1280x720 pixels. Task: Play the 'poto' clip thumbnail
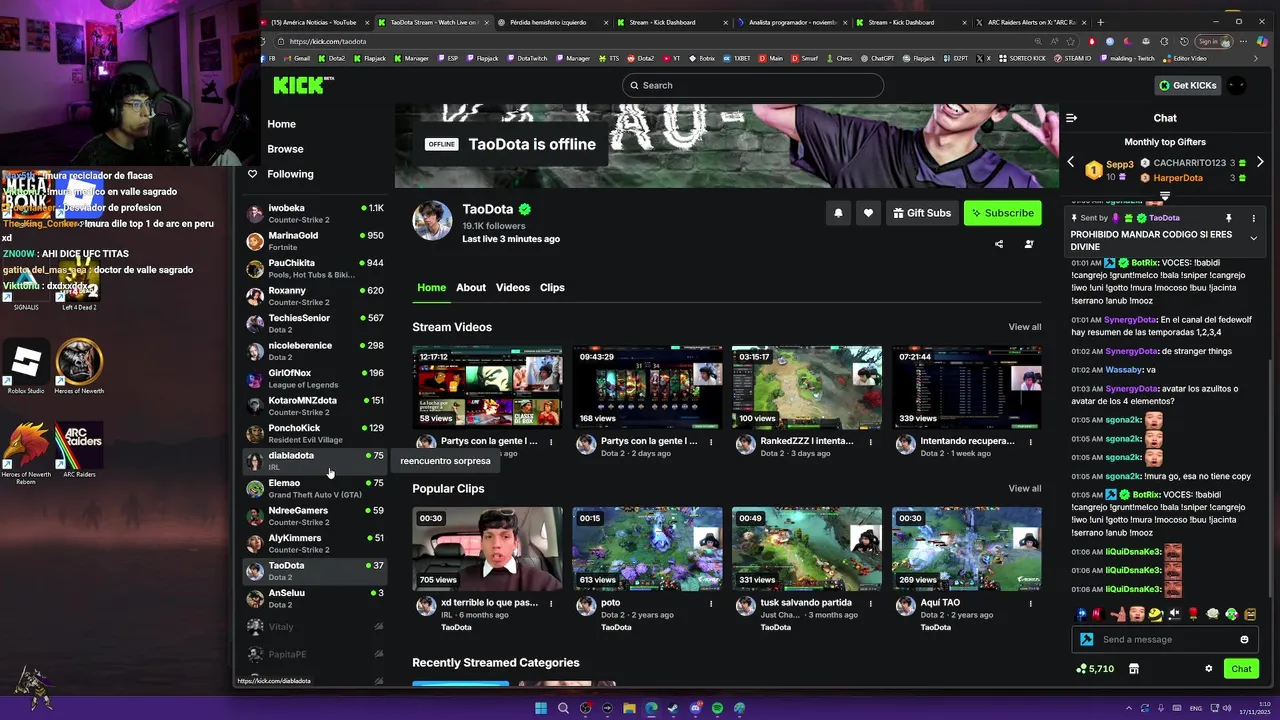(647, 549)
